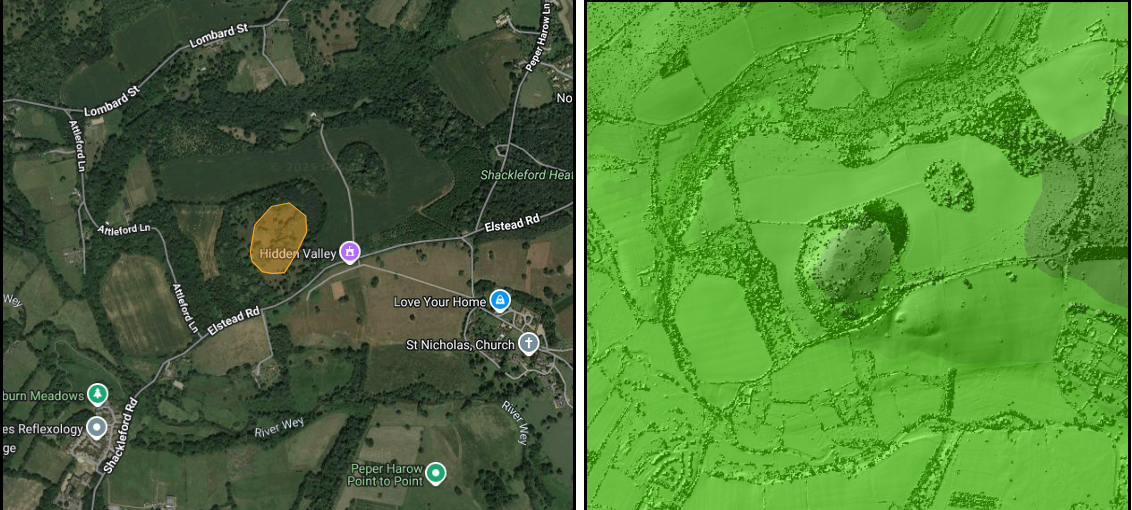Open the Love Your Home label
The height and width of the screenshot is (510, 1132).
(x=440, y=301)
